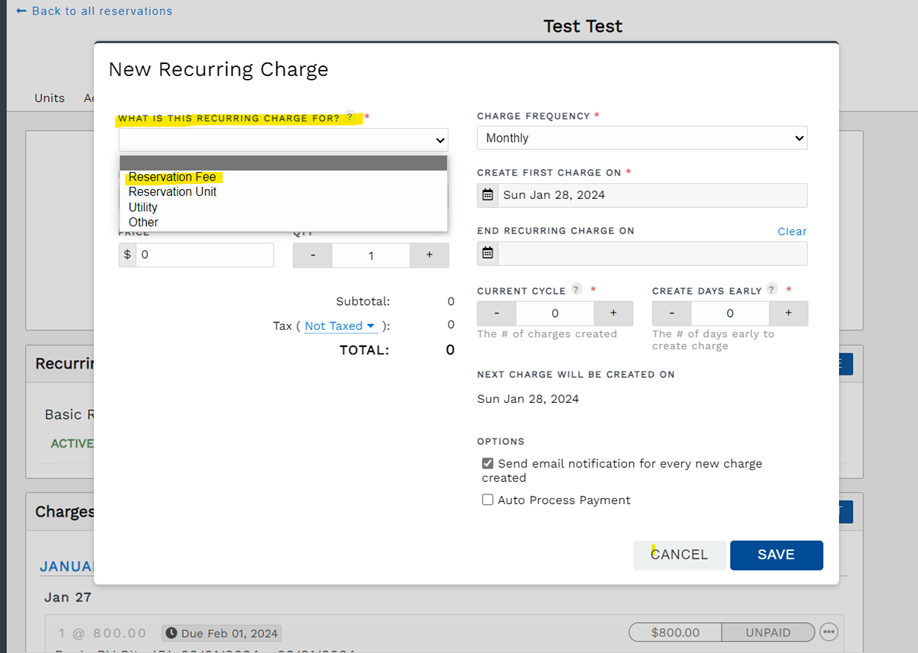Open calendar picker for Create First Charge On
The image size is (918, 653).
488,195
